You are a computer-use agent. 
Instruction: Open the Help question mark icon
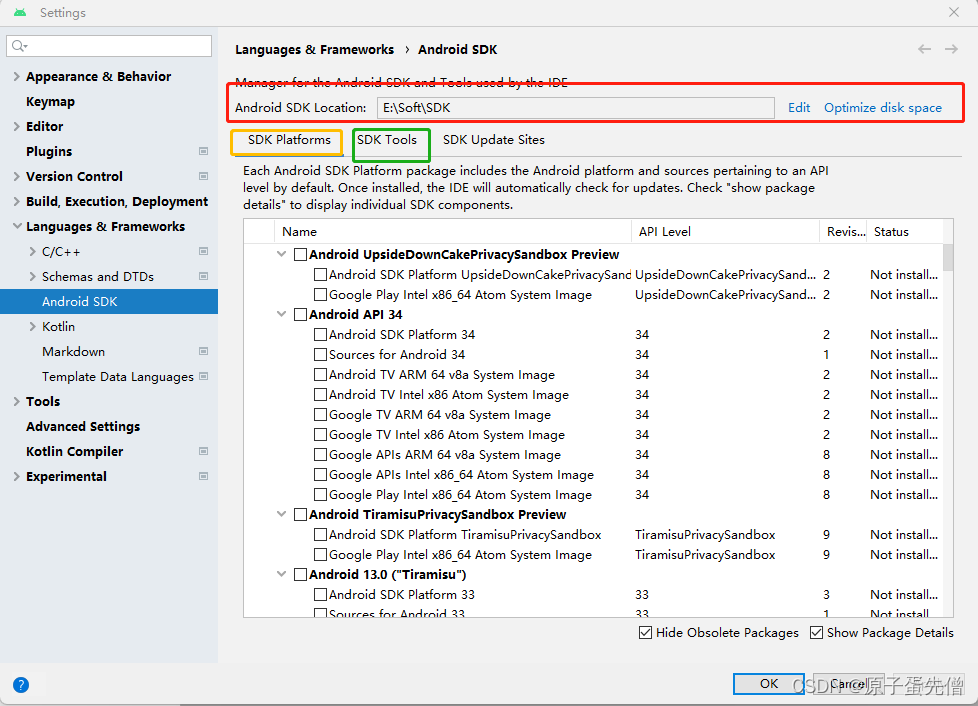click(21, 685)
